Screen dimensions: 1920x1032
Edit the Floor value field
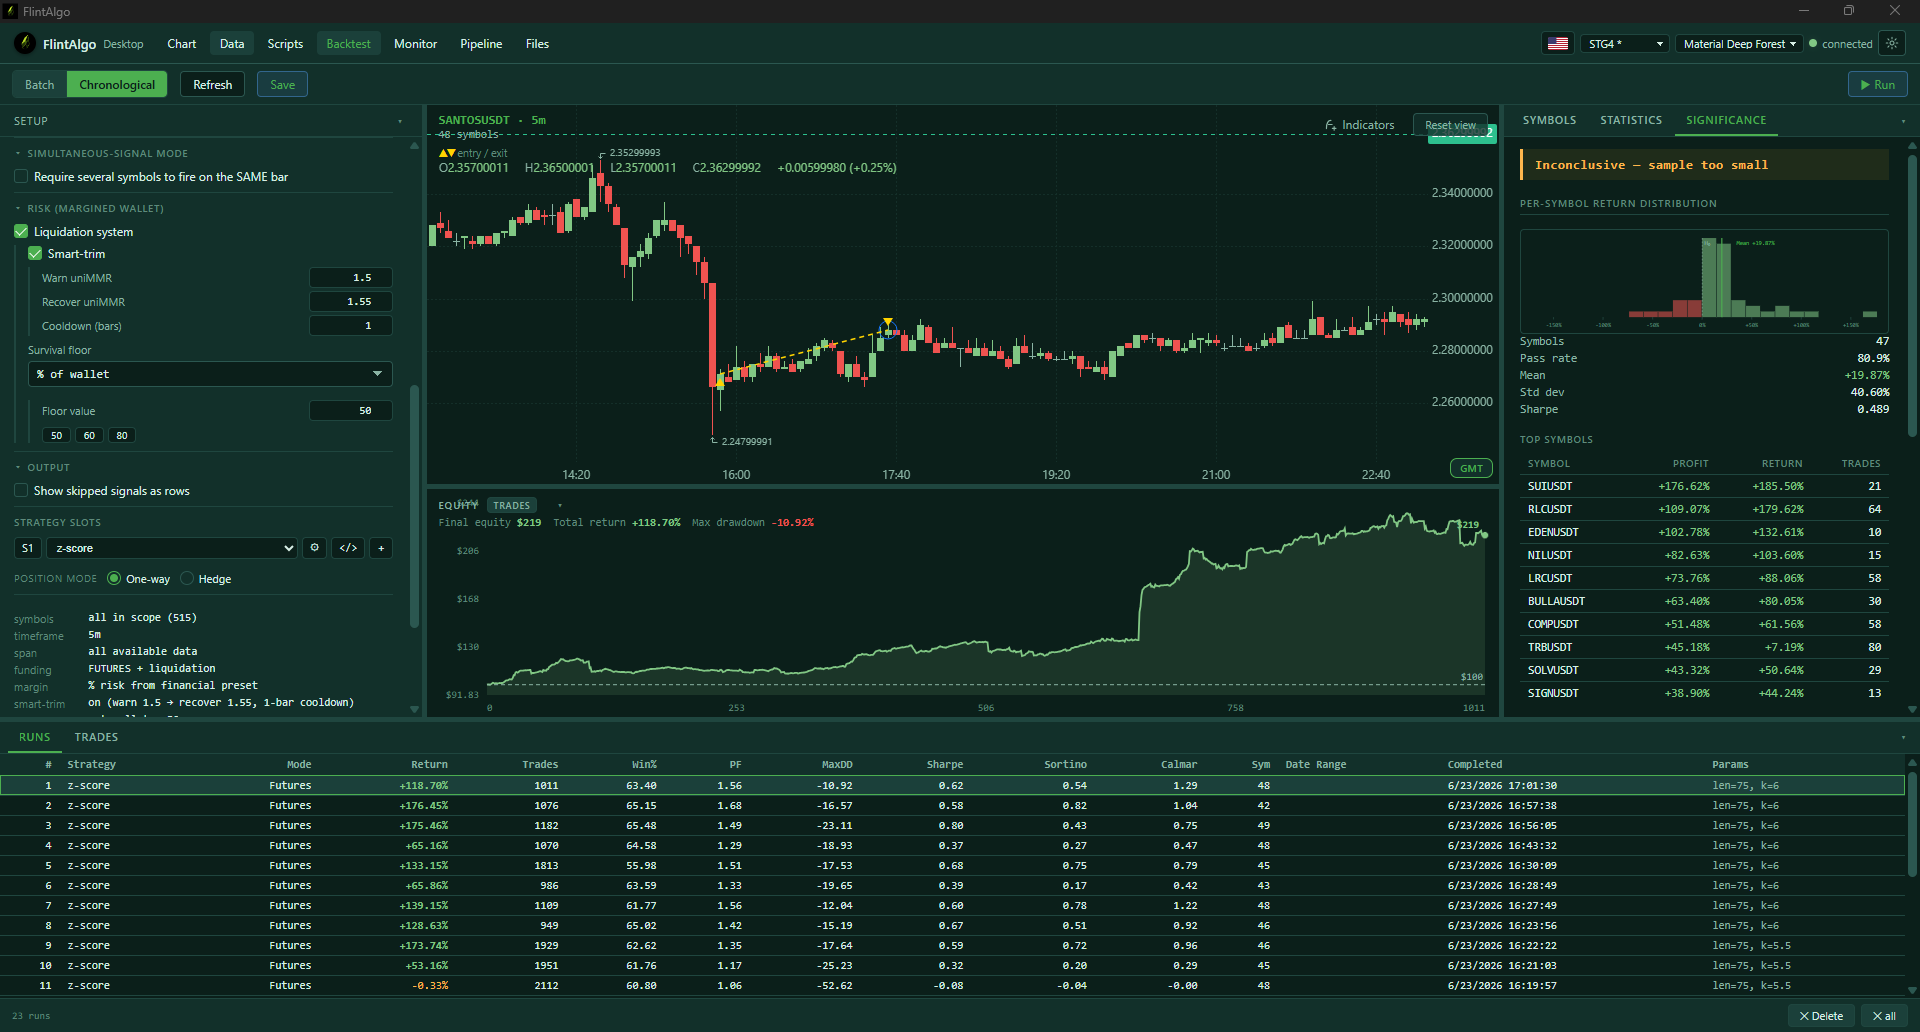(x=351, y=411)
